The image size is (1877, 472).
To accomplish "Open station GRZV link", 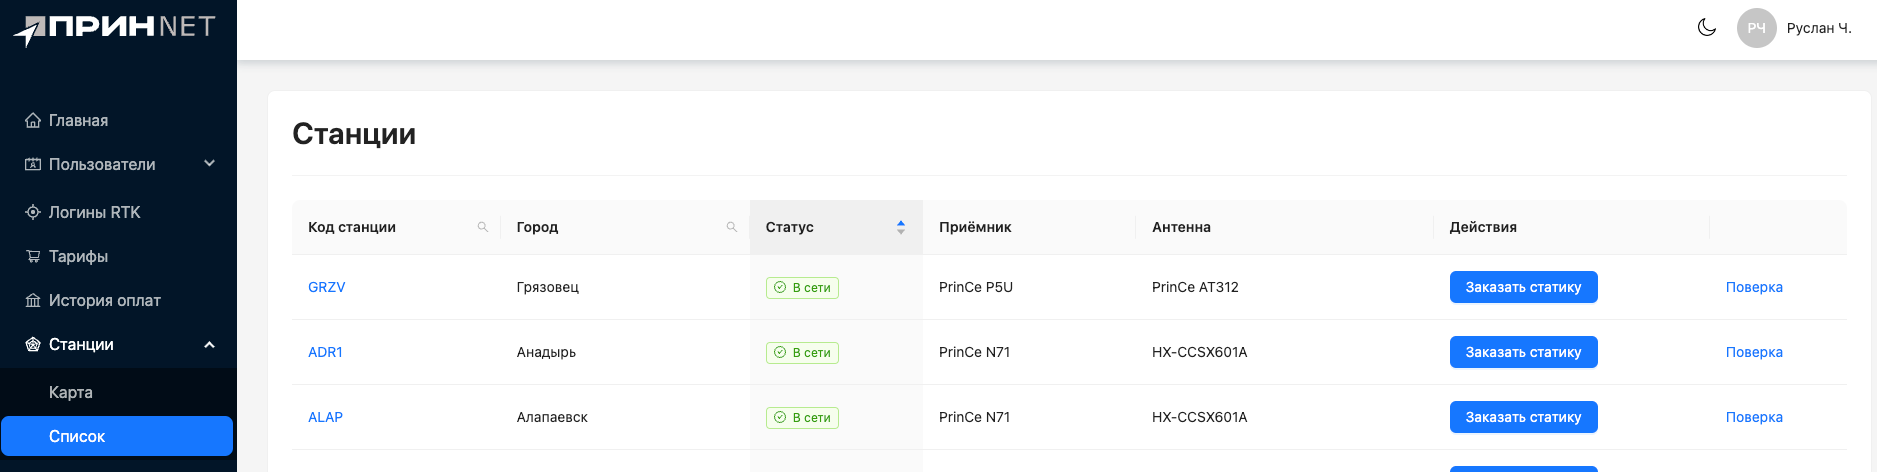I will coord(327,287).
